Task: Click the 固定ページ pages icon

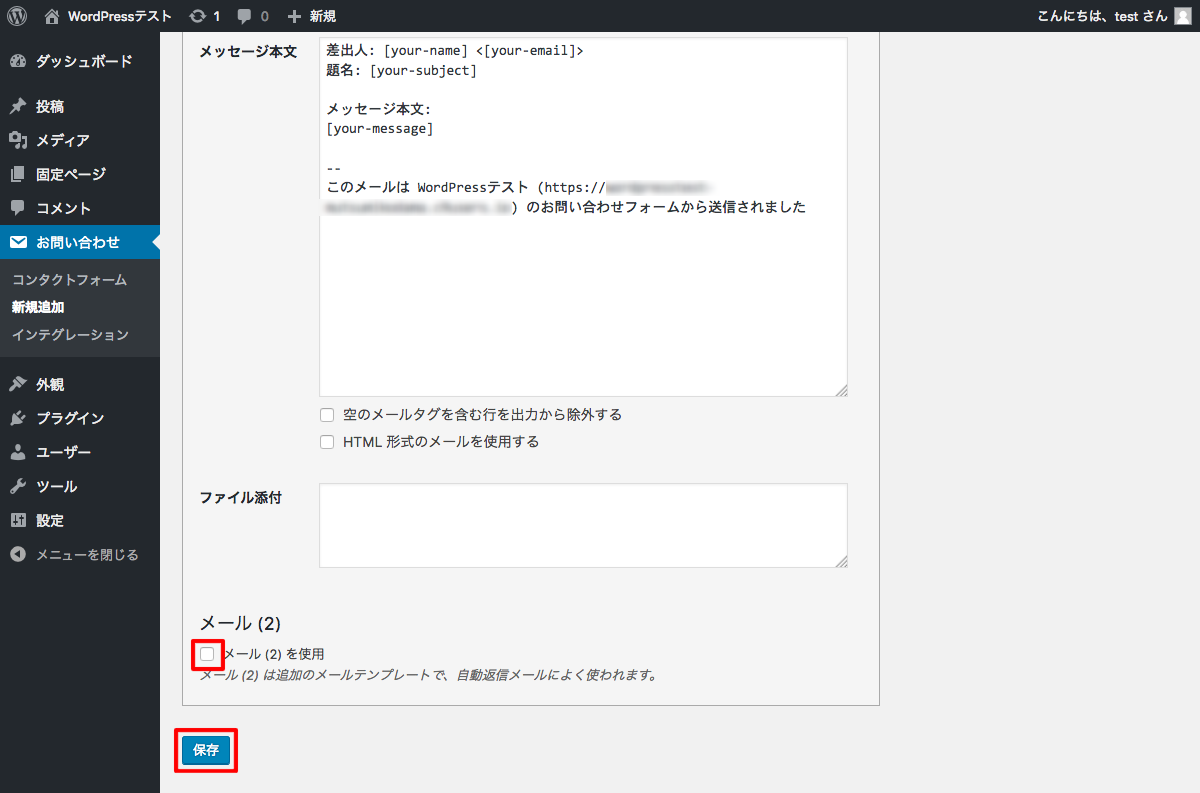Action: coord(18,174)
